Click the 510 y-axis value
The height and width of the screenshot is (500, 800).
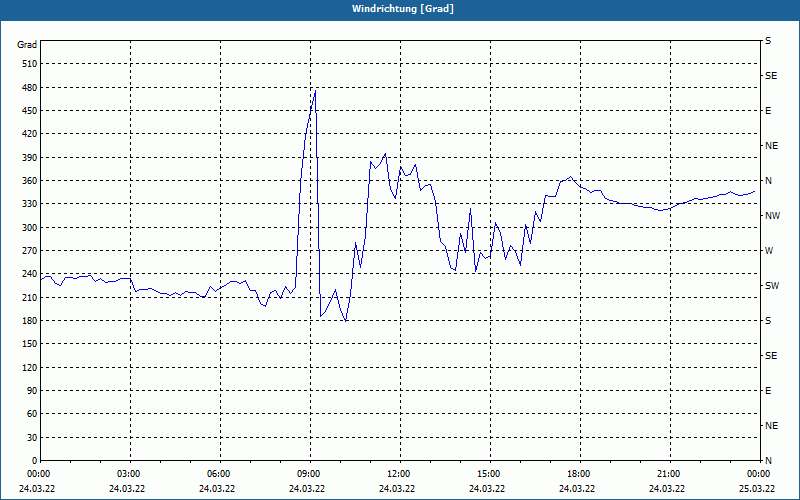30,64
